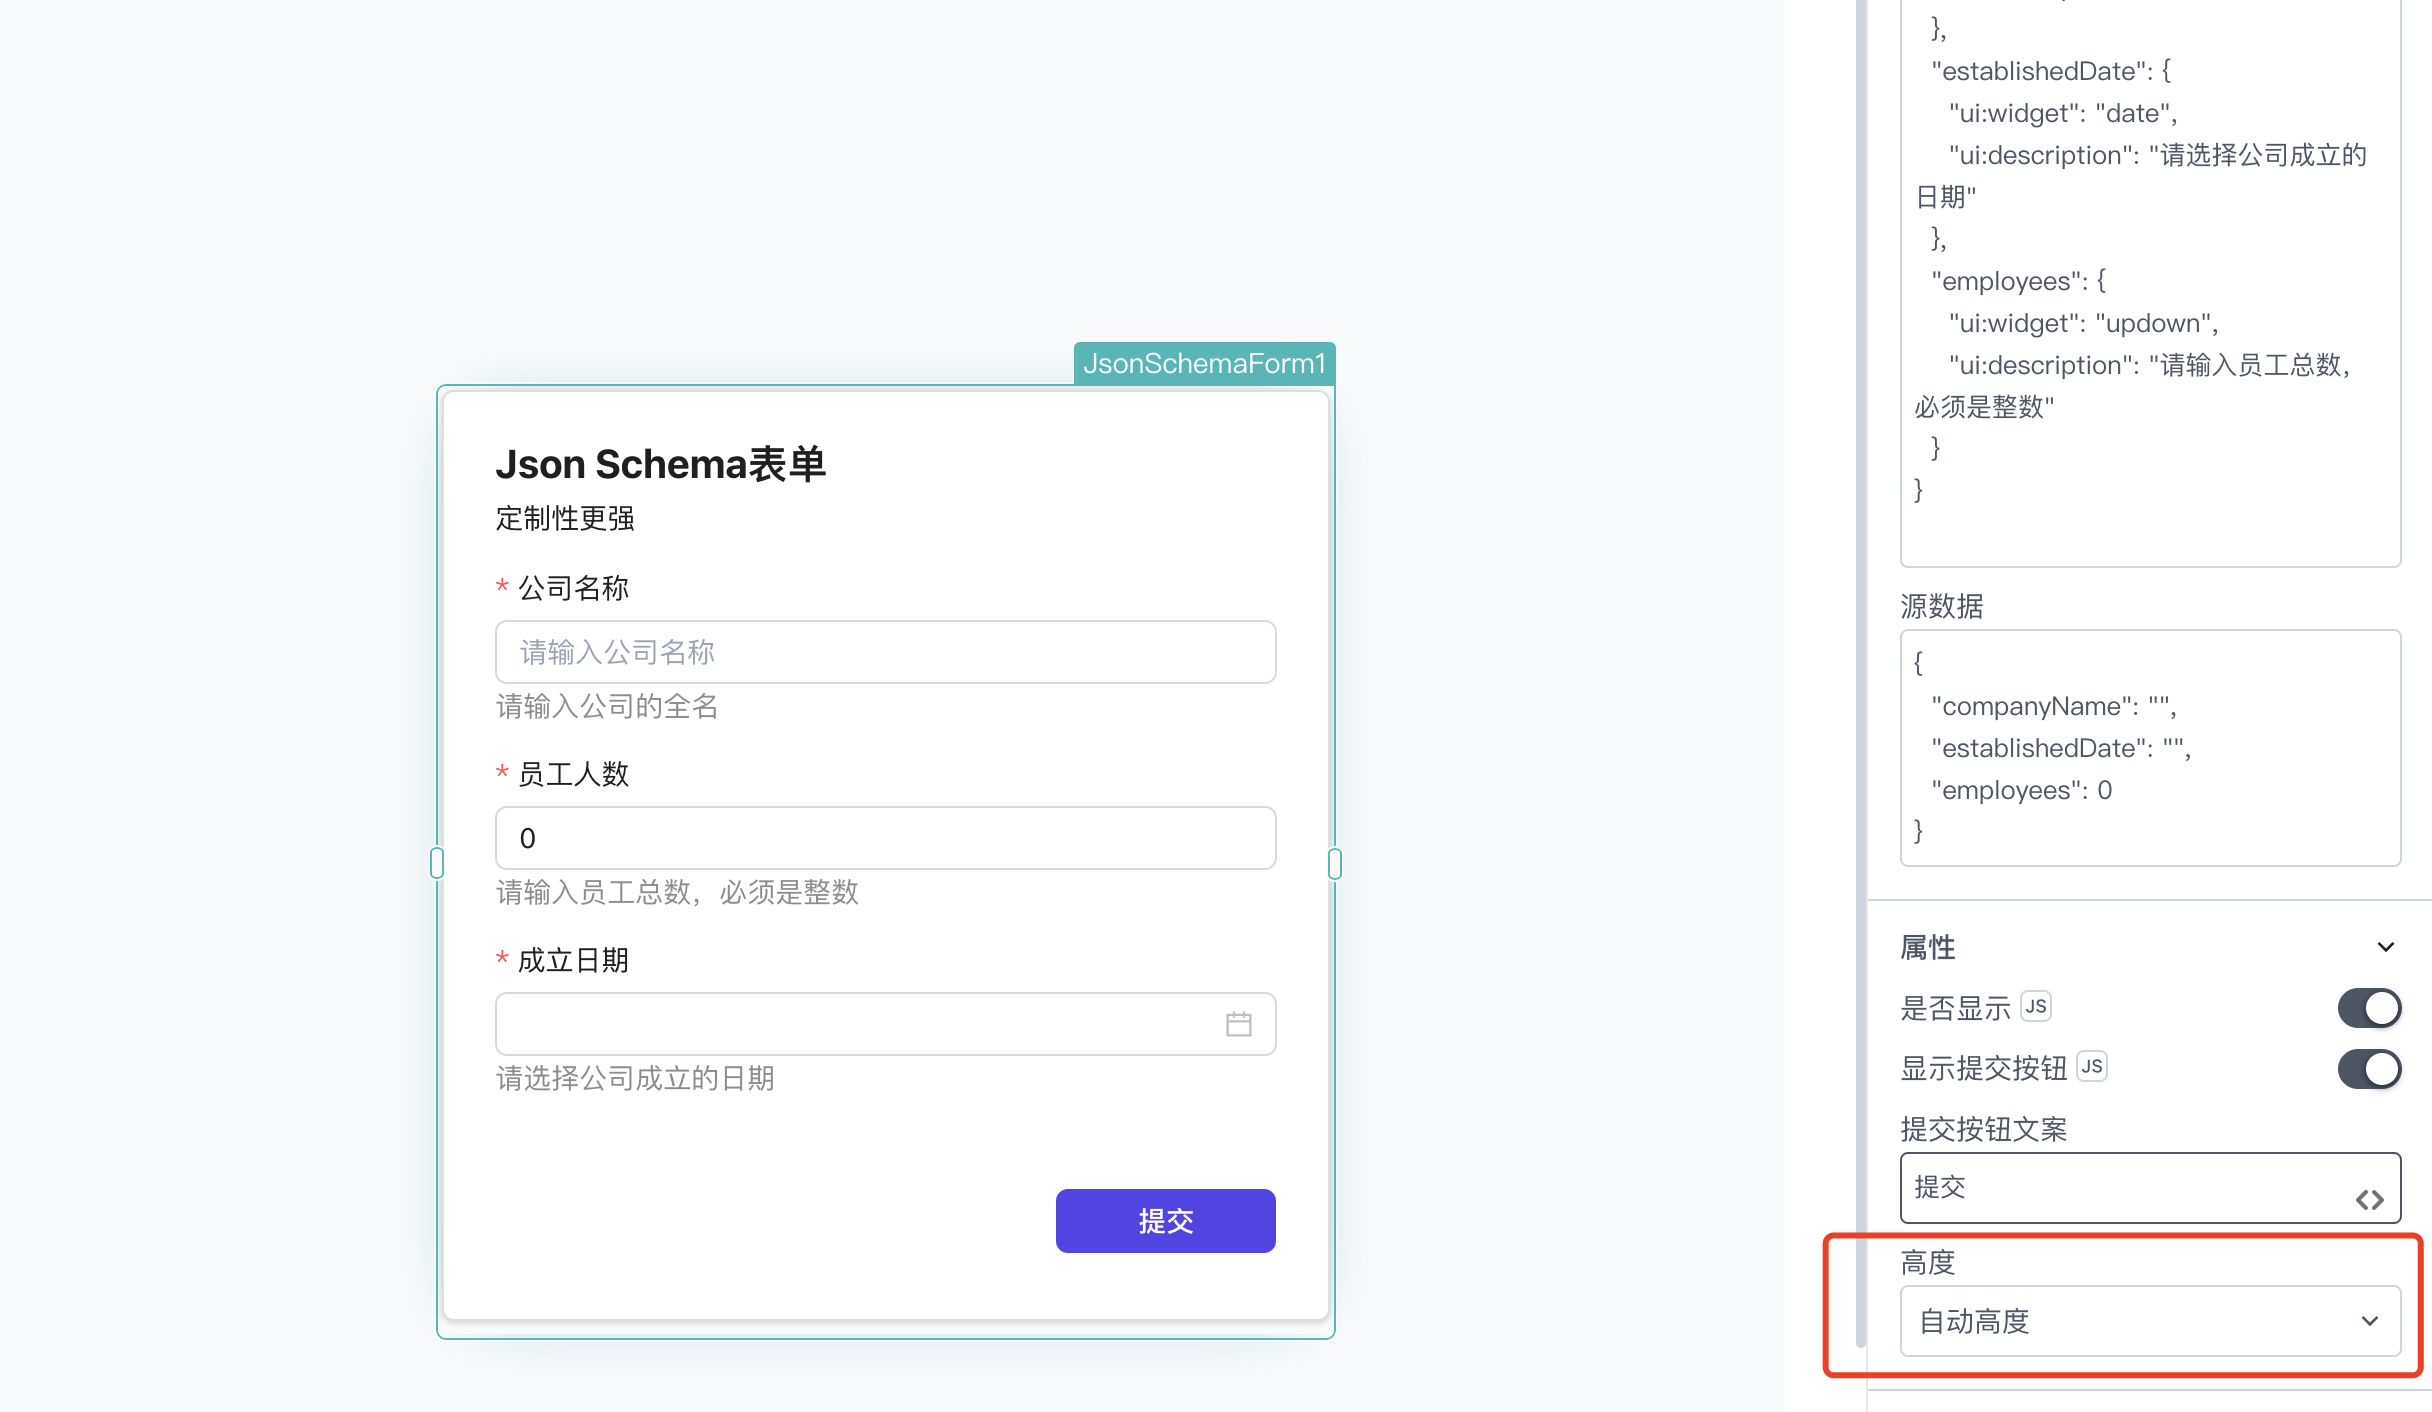Viewport: 2432px width, 1412px height.
Task: Click the 公司名称 field label
Action: (x=573, y=588)
